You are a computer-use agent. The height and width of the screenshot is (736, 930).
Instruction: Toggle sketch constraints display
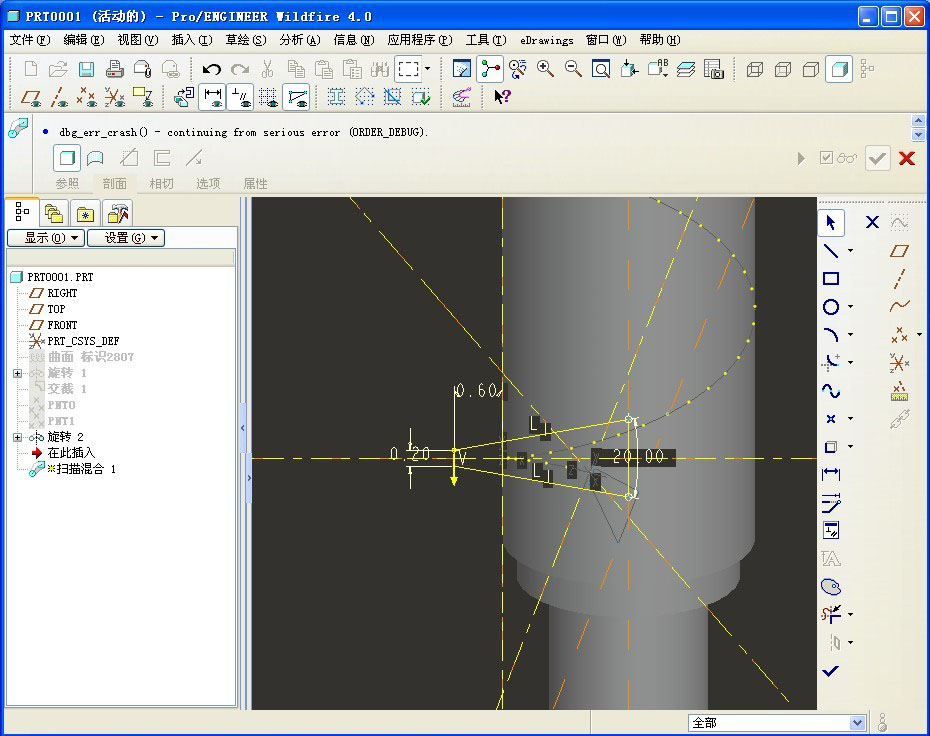click(x=240, y=97)
